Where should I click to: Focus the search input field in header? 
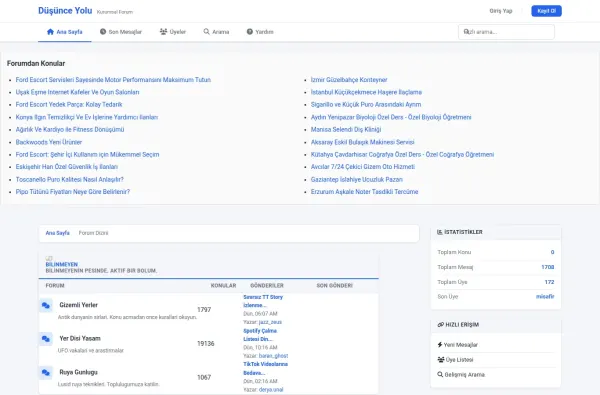pyautogui.click(x=506, y=32)
